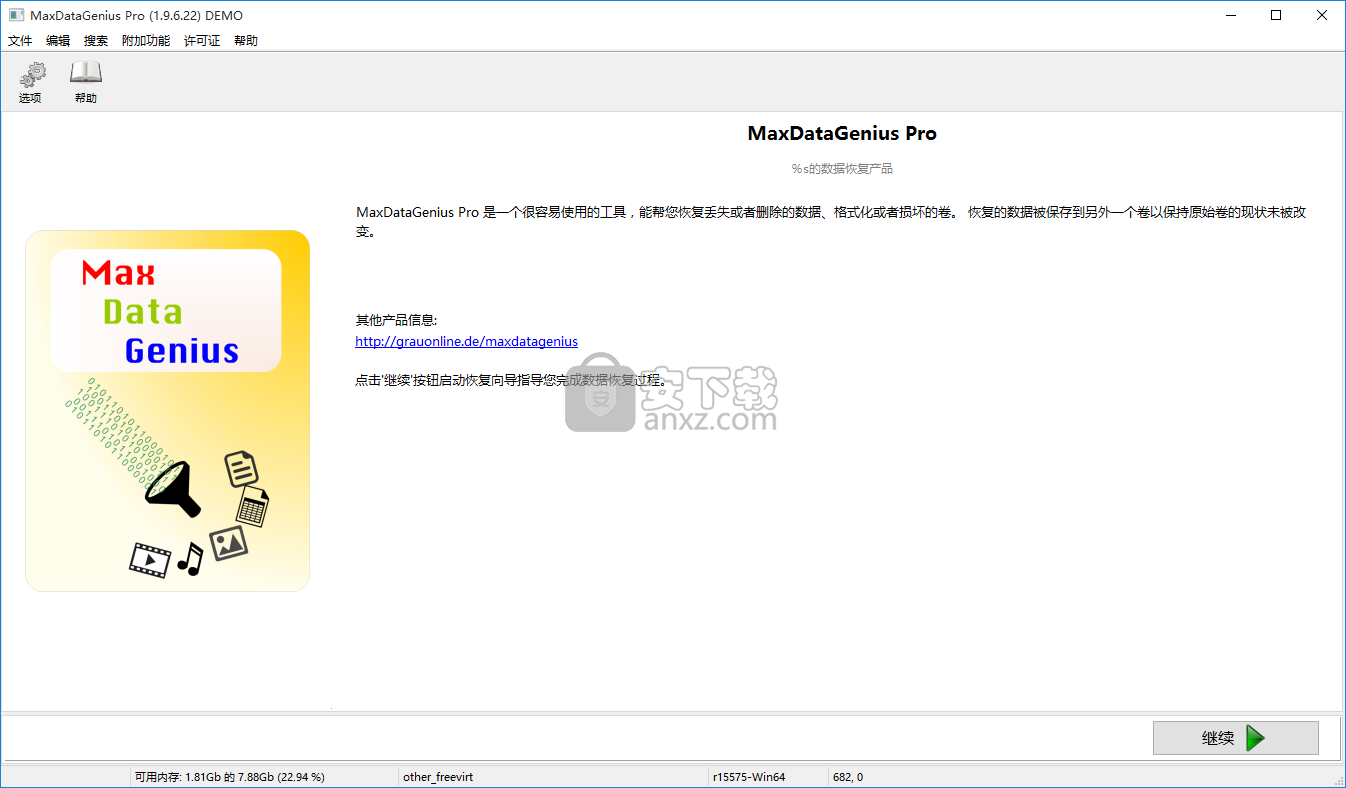Close the MaxDataGenius Pro window

coord(1322,15)
